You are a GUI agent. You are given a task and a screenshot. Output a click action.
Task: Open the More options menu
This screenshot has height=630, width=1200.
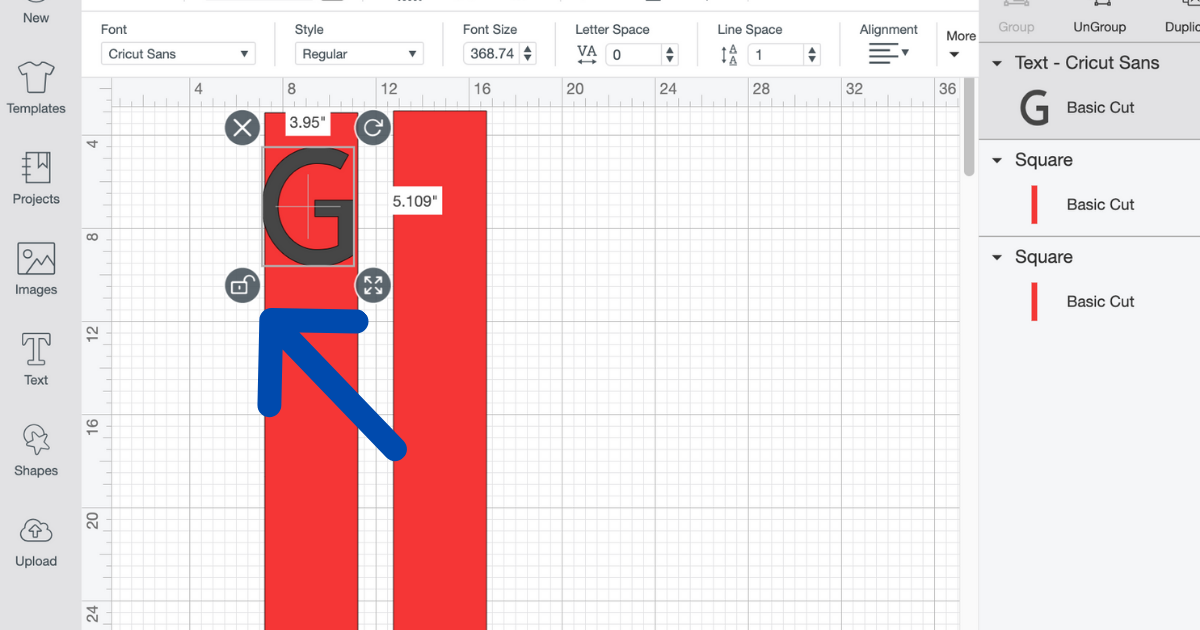[959, 45]
